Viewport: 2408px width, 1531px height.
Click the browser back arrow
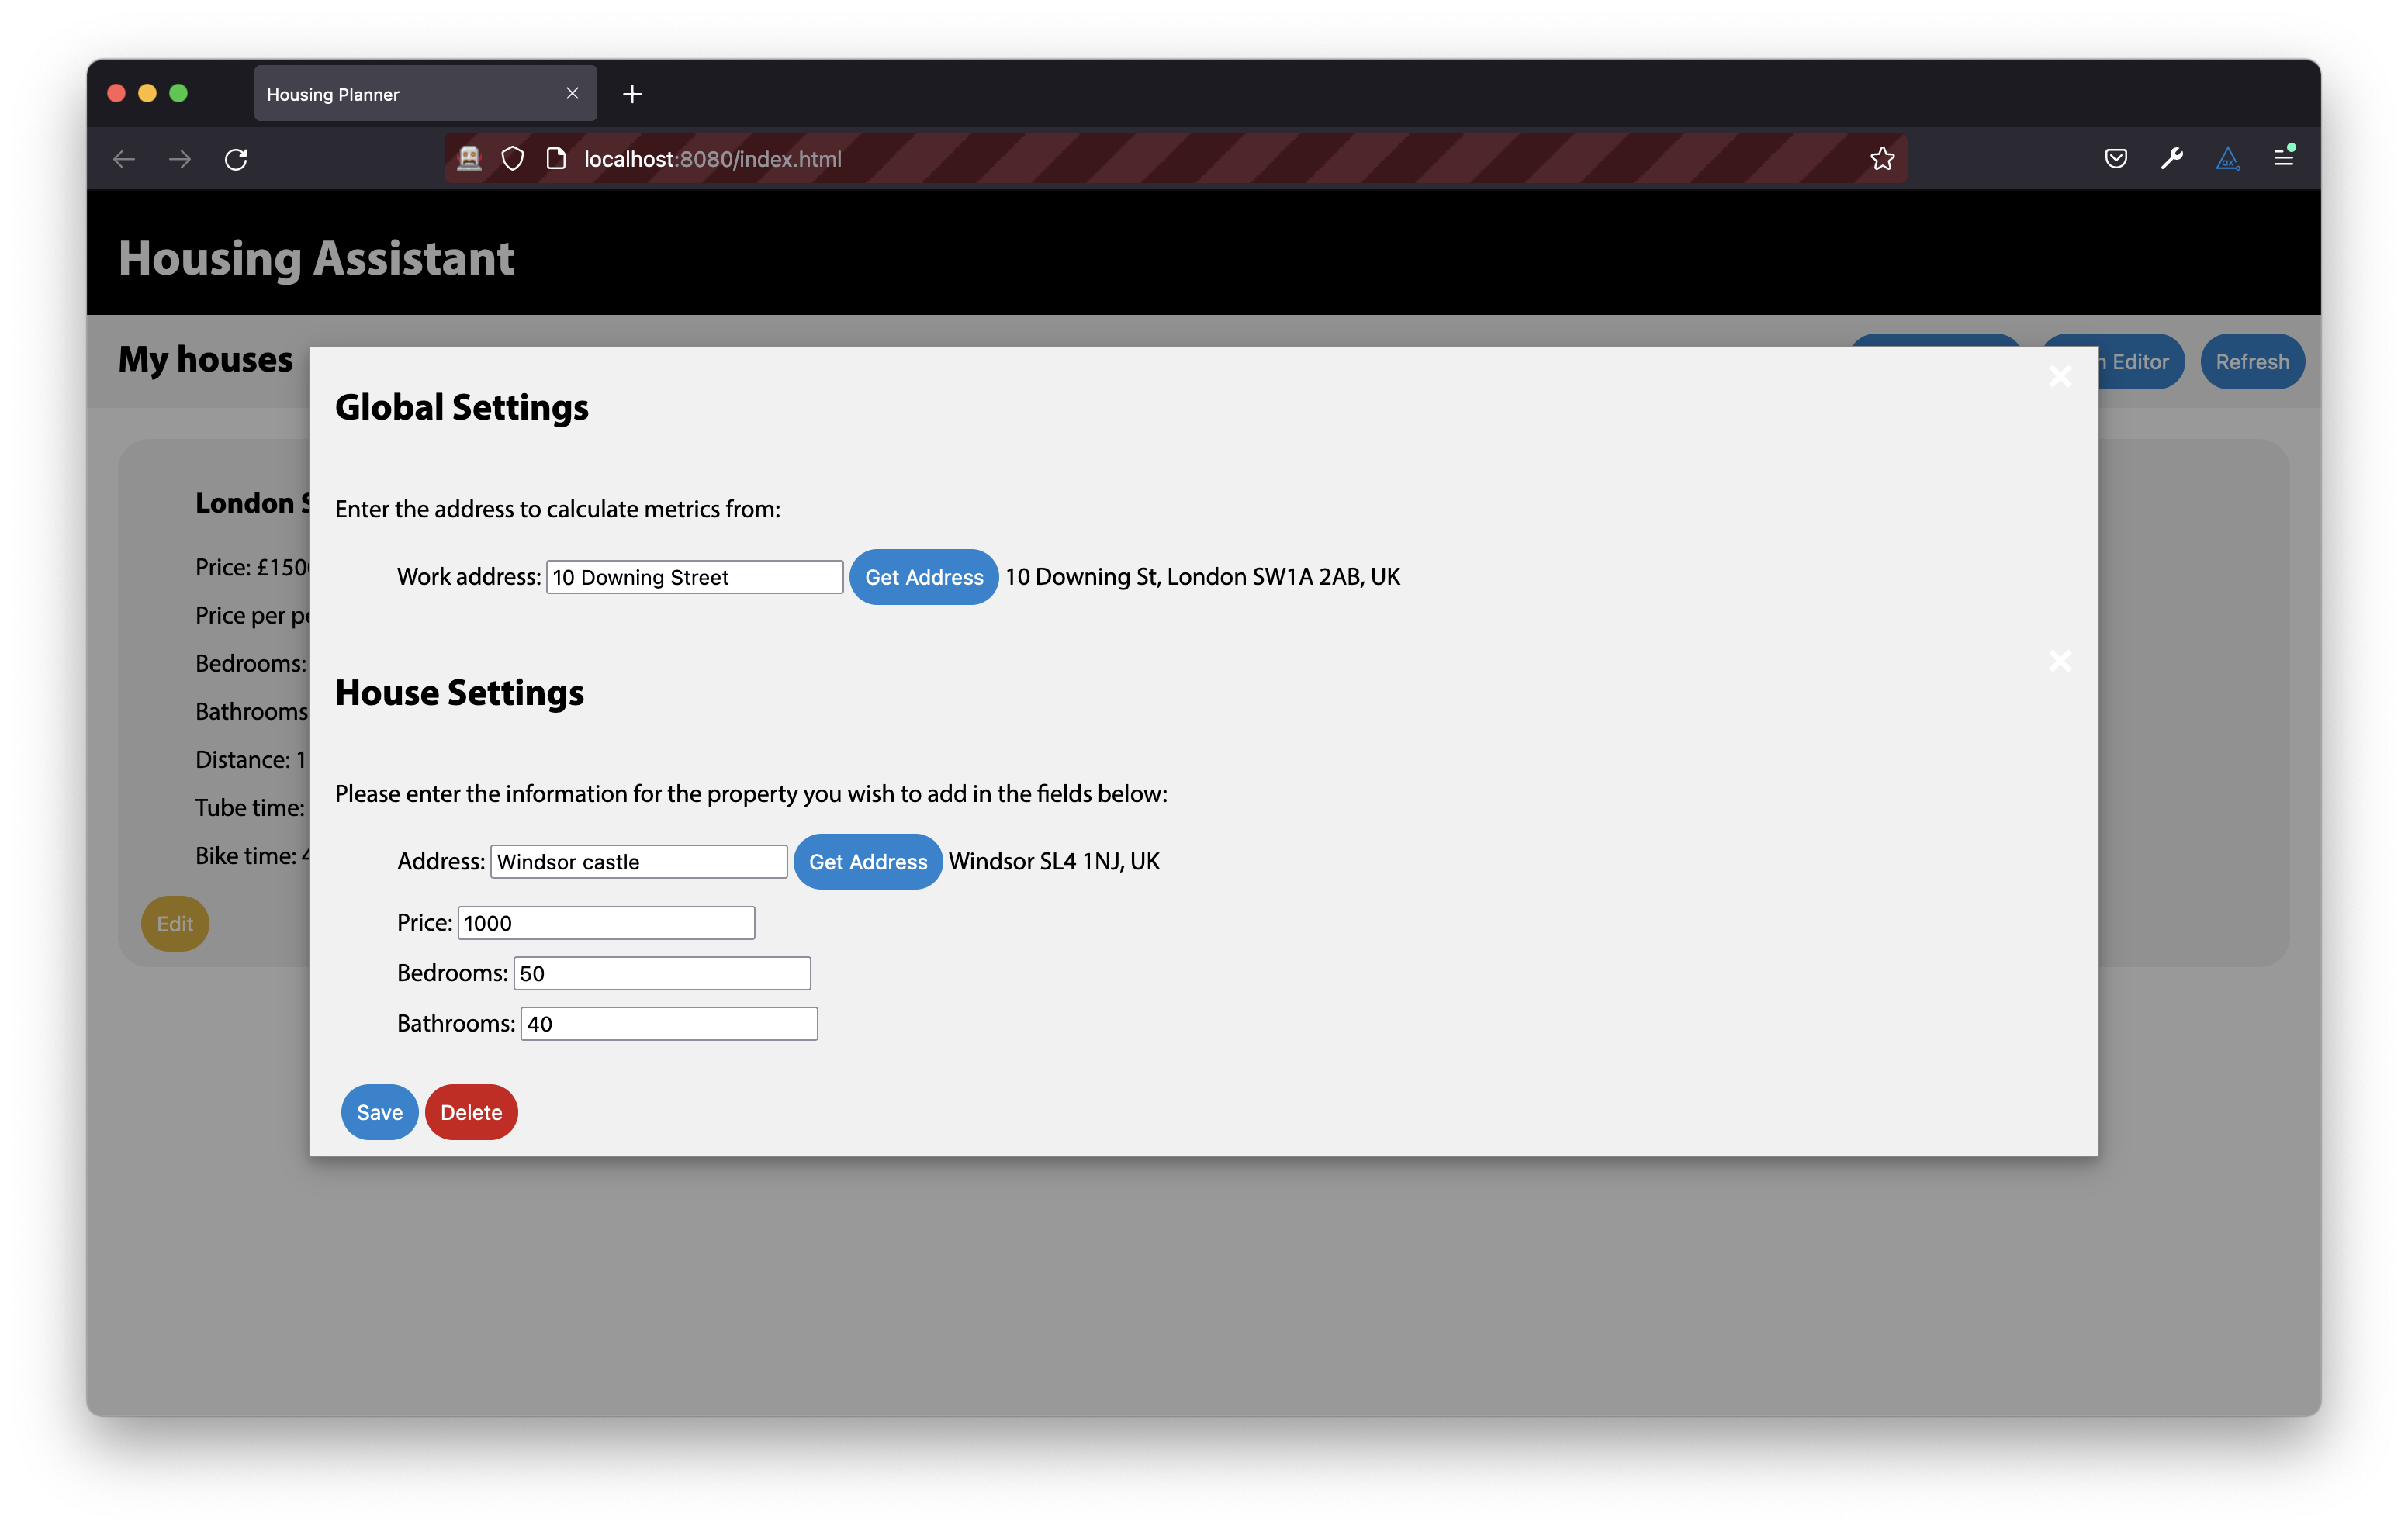pyautogui.click(x=124, y=159)
